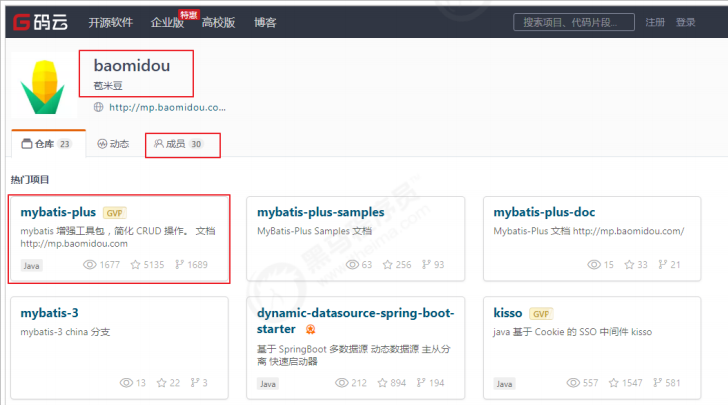
Task: Click the java 基于 Cookie 的 SSO description
Action: (x=572, y=332)
